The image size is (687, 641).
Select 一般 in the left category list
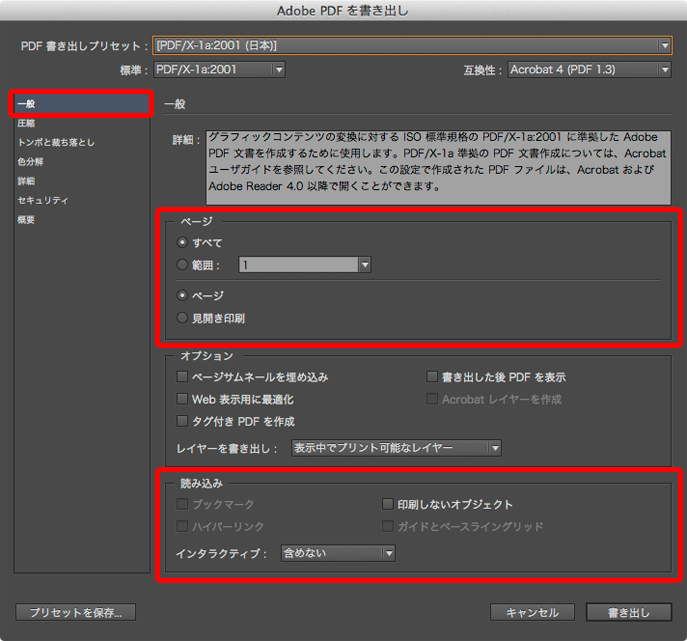[x=81, y=104]
